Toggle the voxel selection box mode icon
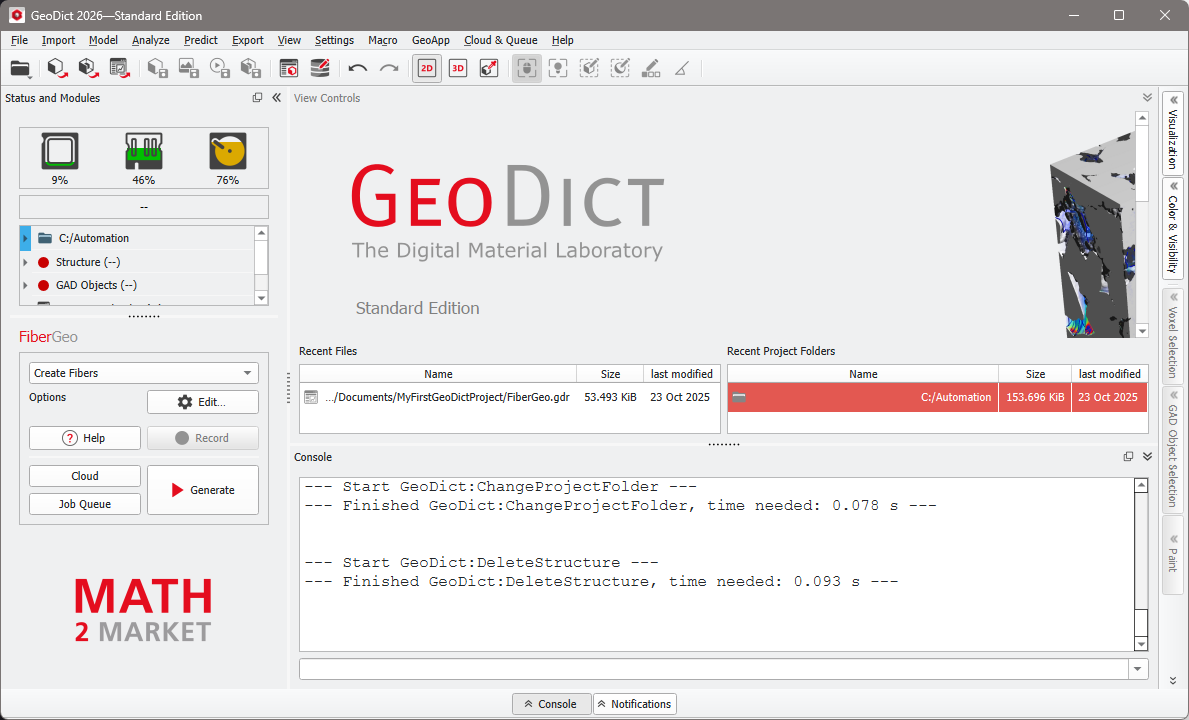1189x720 pixels. tap(589, 68)
